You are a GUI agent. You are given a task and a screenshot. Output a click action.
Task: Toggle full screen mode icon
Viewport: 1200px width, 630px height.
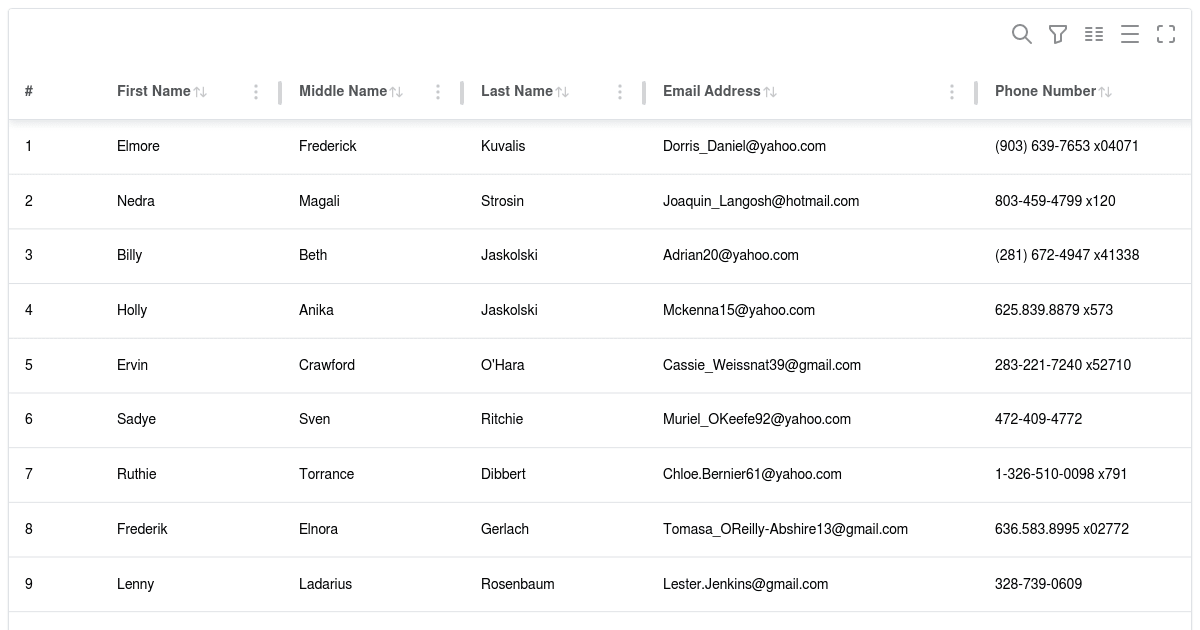tap(1166, 34)
